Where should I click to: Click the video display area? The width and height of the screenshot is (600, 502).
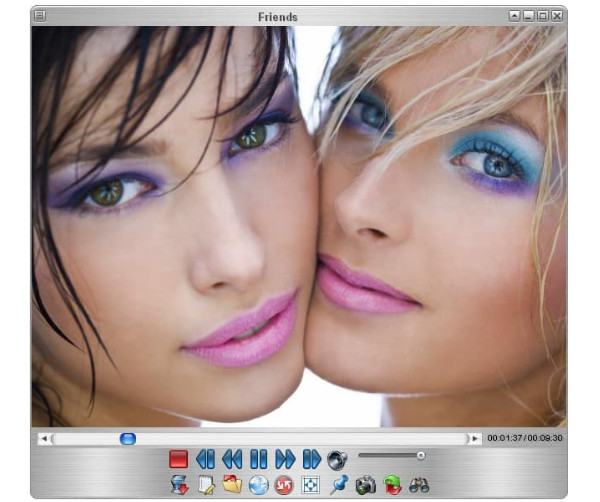point(299,226)
